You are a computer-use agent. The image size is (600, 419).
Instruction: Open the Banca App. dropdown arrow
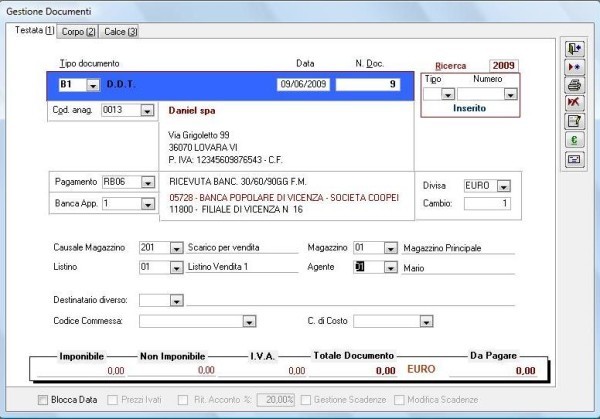pyautogui.click(x=148, y=204)
